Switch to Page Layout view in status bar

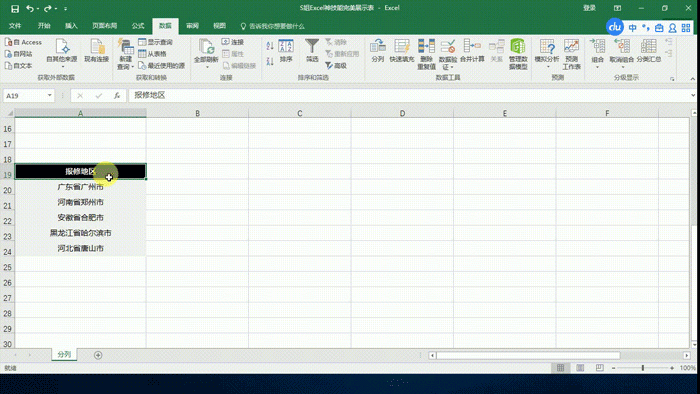click(580, 368)
